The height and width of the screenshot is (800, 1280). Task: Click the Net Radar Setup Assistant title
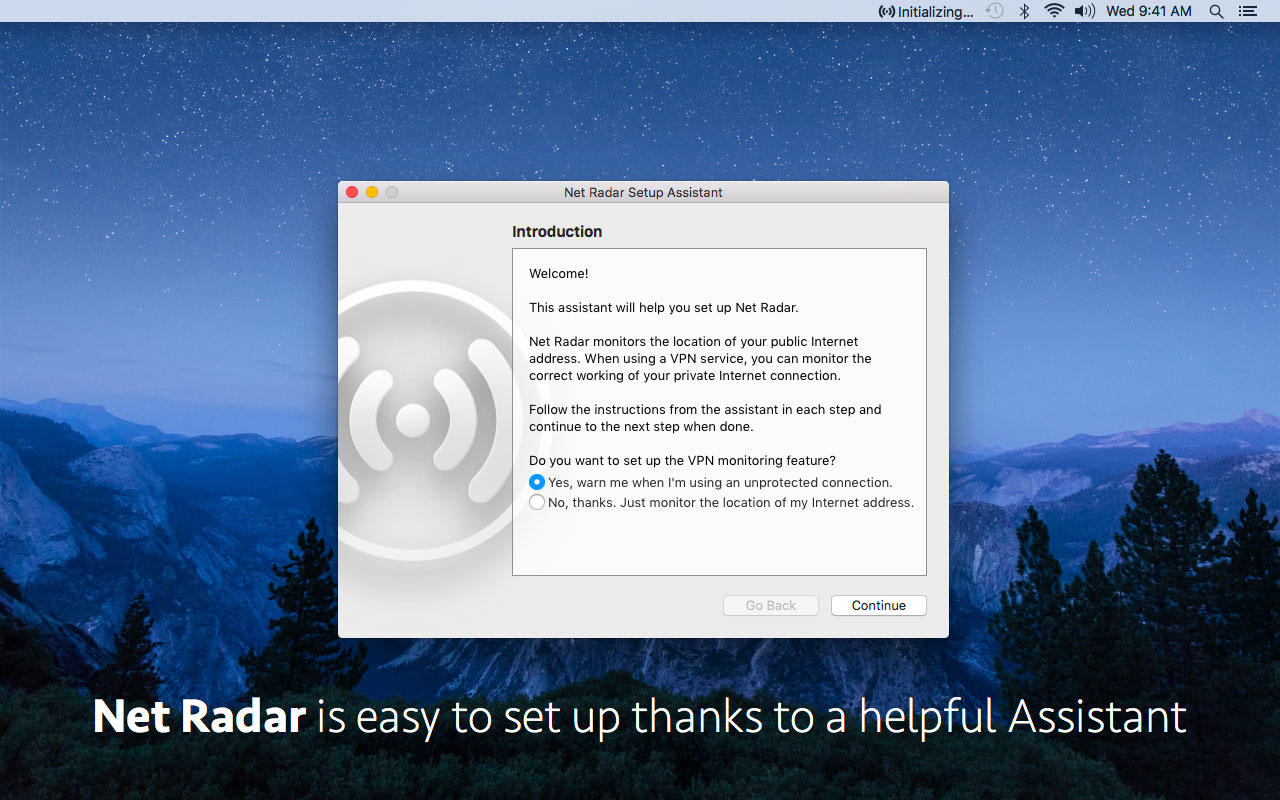click(x=643, y=192)
